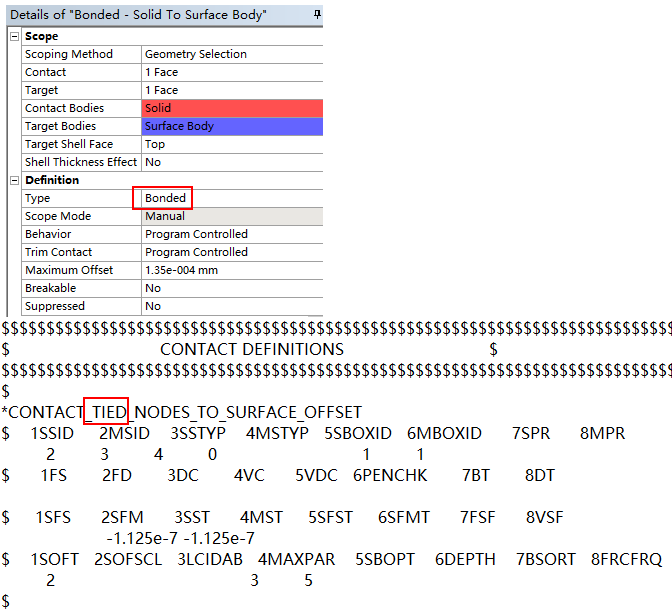This screenshot has width=672, height=610.
Task: Click the 4MAXPAR column header text
Action: point(297,559)
